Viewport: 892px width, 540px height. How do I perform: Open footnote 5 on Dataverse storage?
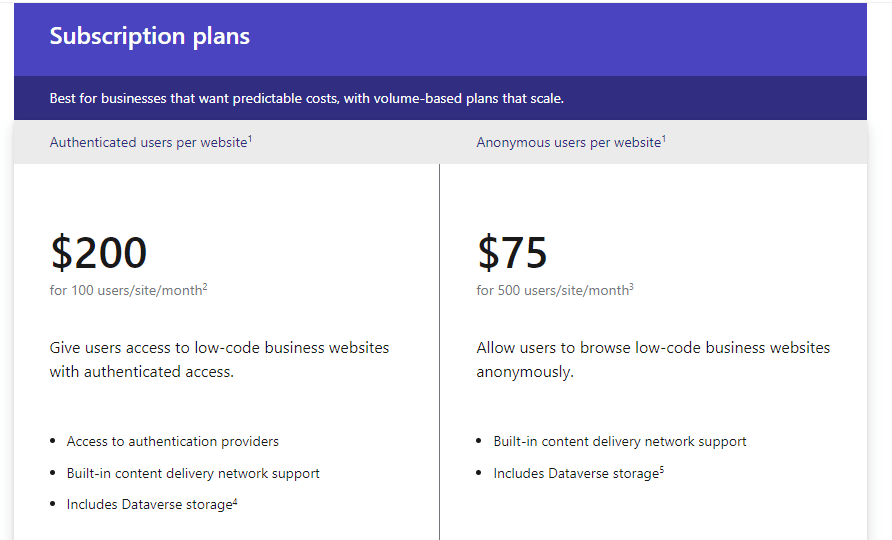(x=662, y=469)
